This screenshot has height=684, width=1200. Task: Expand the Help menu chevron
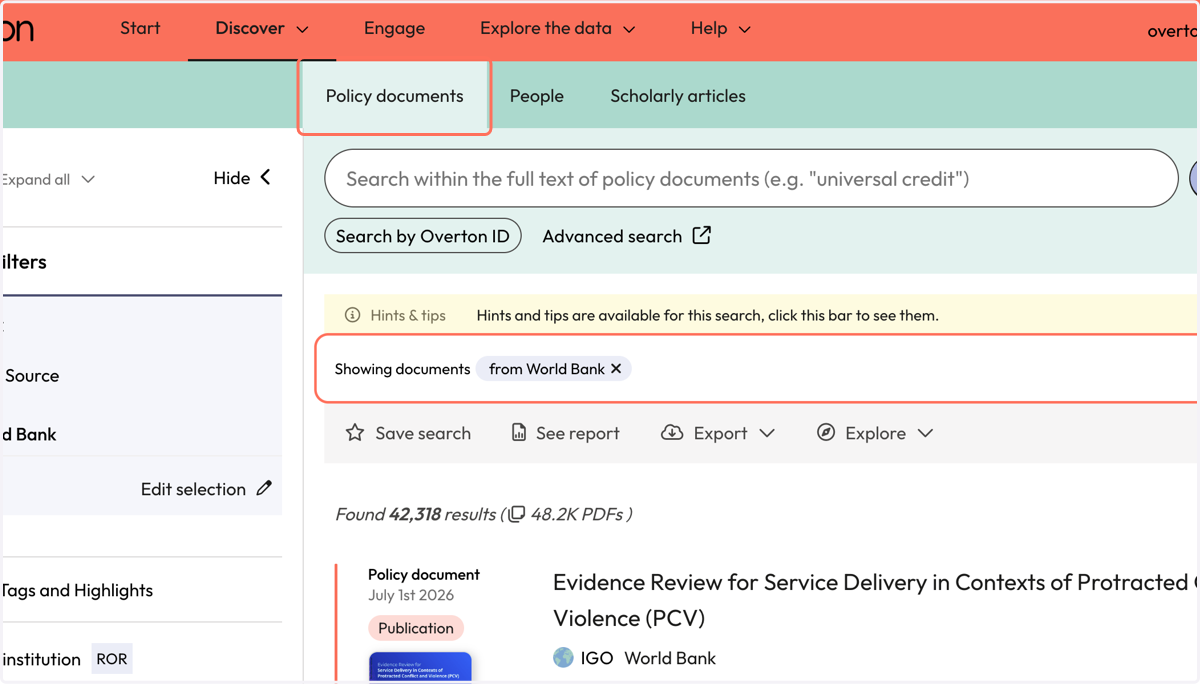745,30
